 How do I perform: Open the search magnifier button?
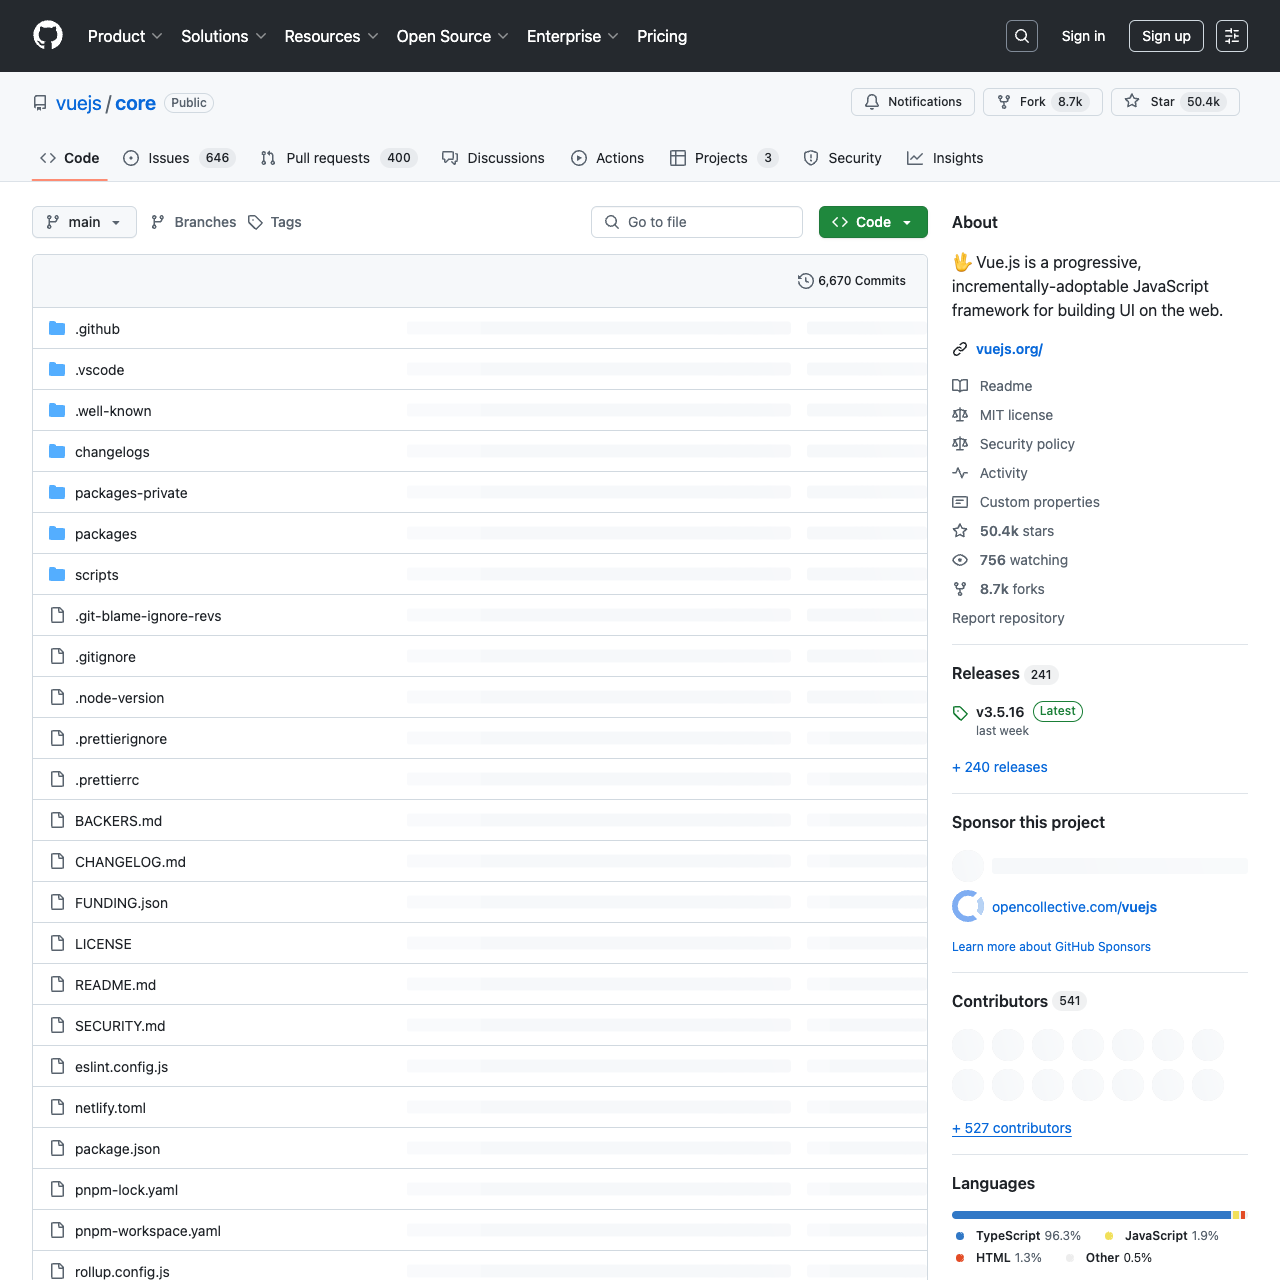point(1022,36)
